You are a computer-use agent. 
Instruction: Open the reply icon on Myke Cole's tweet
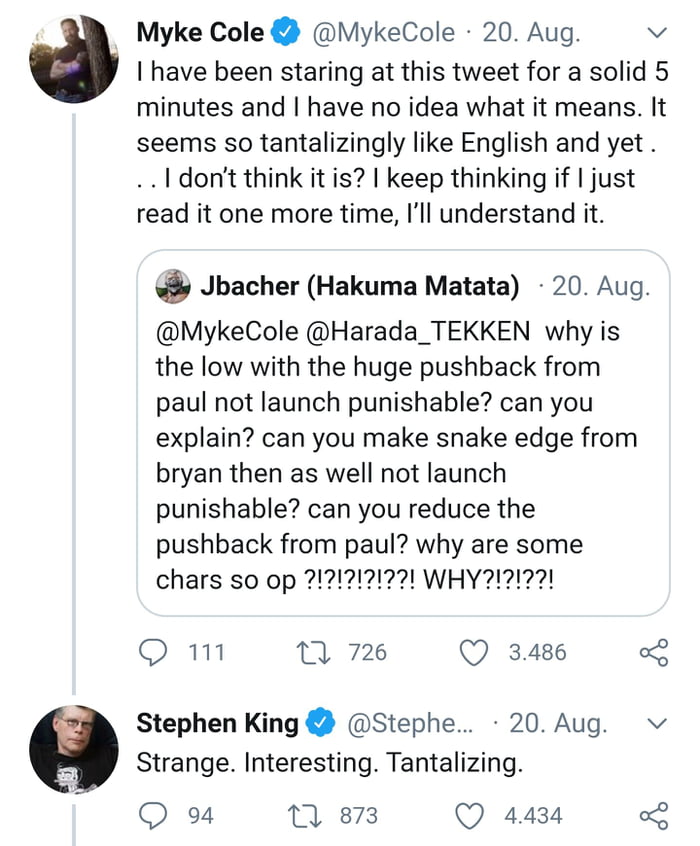153,652
